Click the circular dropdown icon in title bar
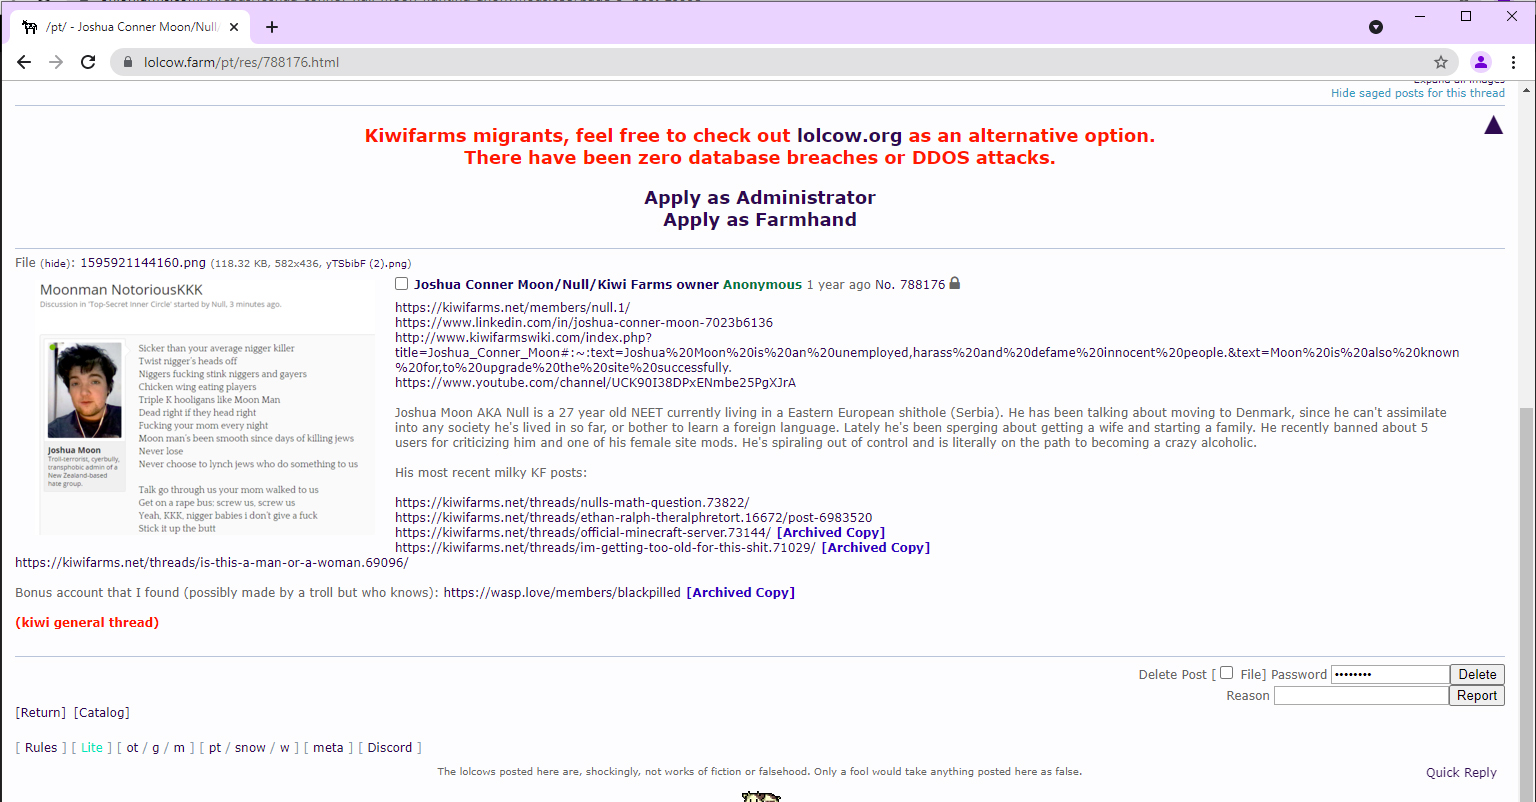The image size is (1536, 802). coord(1376,27)
